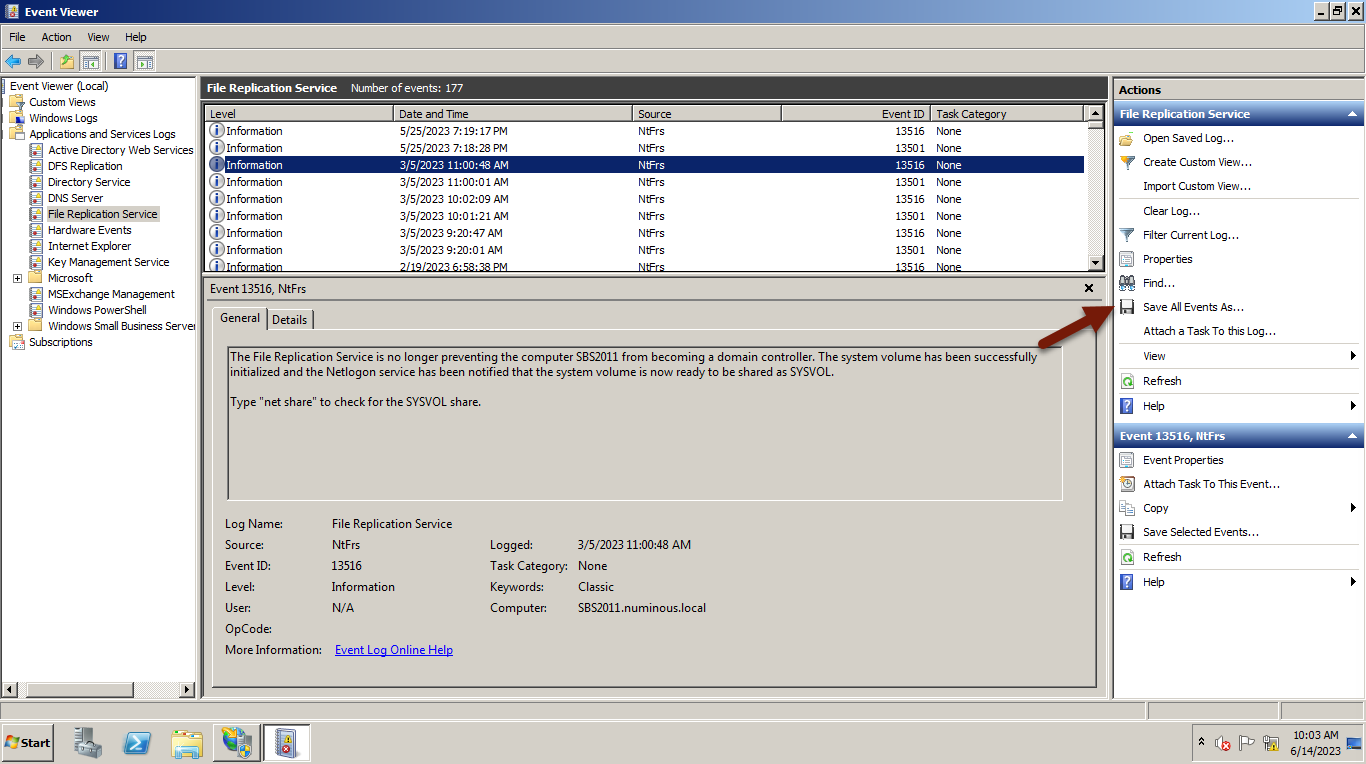This screenshot has width=1366, height=764.
Task: Select Custom Views in console tree
Action: (62, 102)
